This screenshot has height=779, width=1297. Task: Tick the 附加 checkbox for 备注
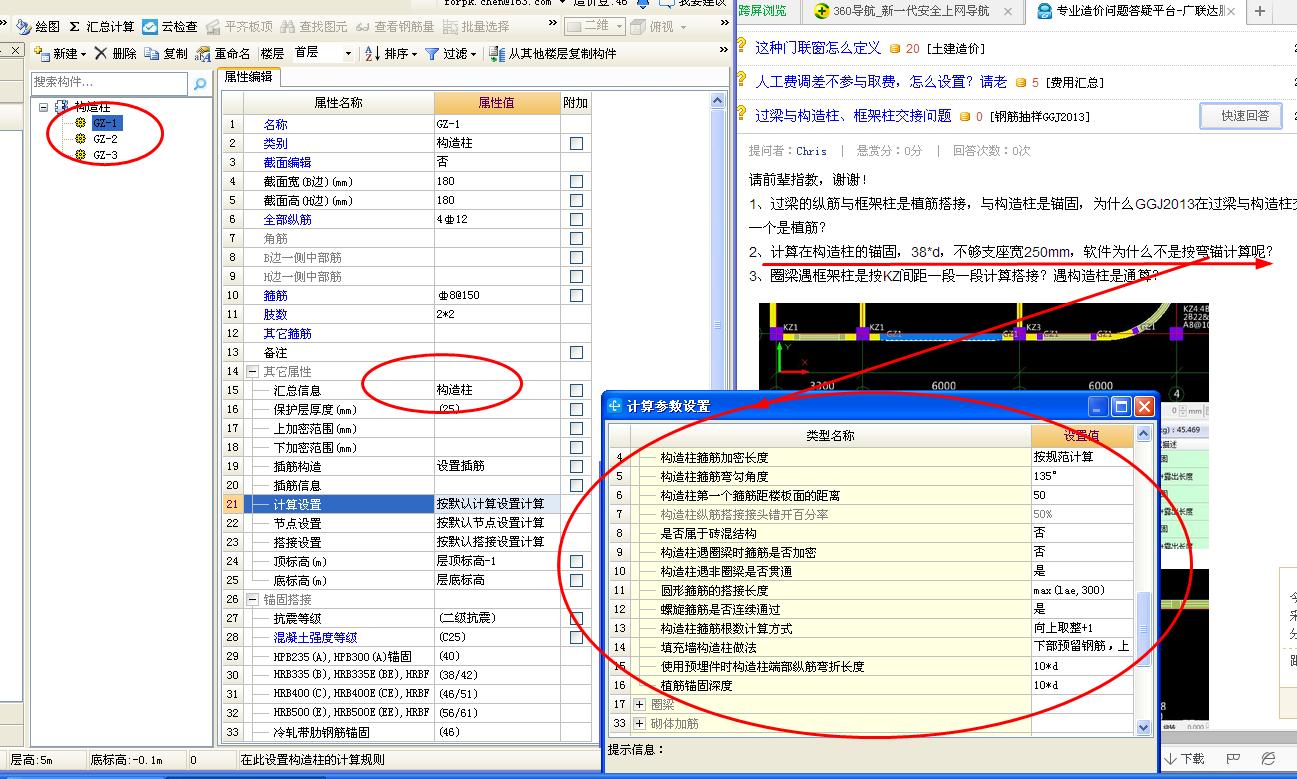(576, 353)
